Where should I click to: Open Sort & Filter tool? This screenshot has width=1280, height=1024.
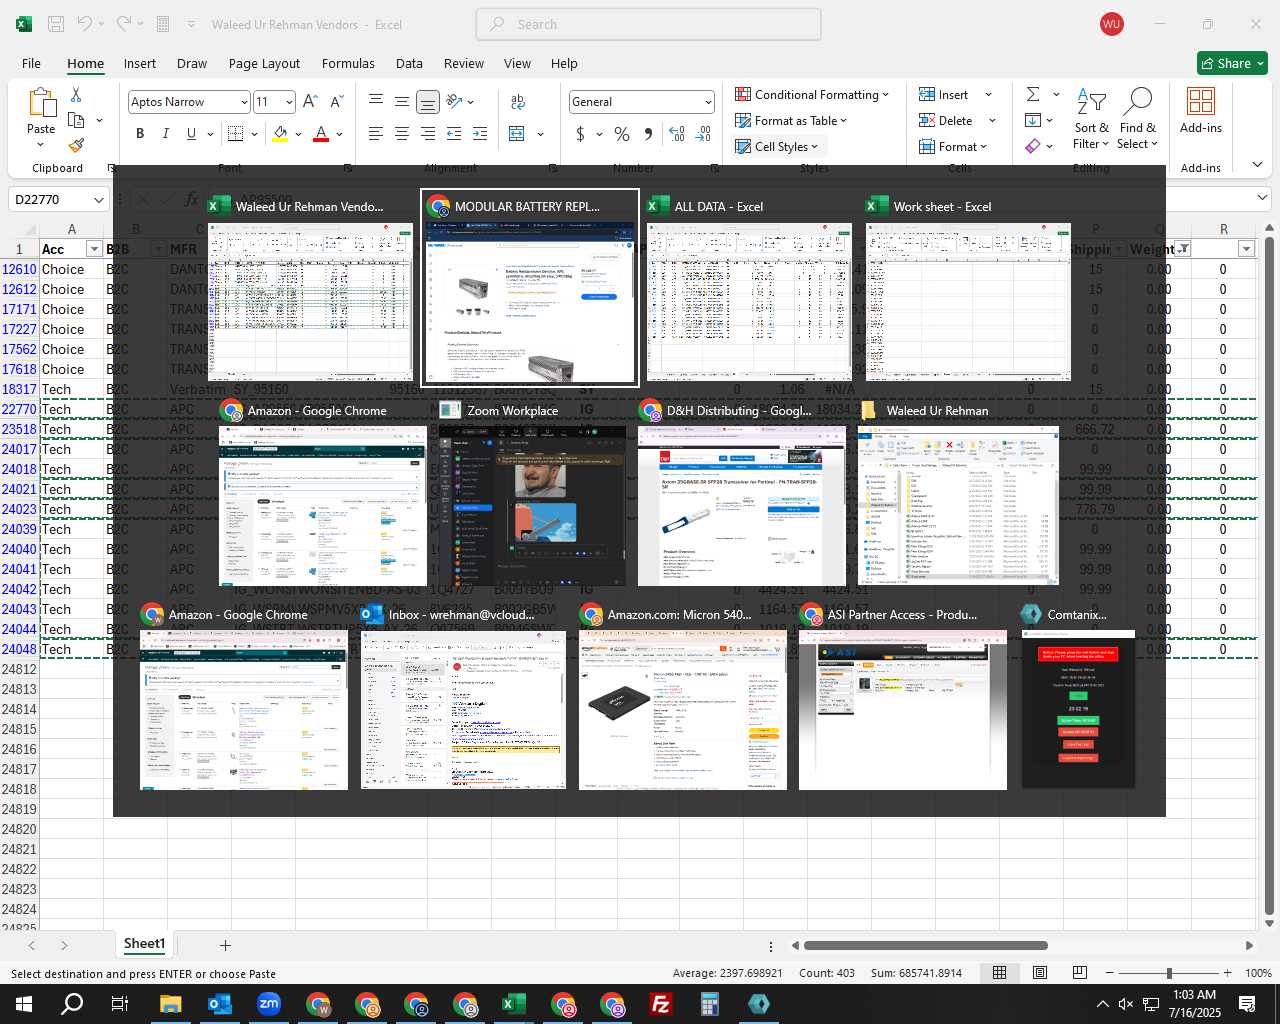tap(1091, 119)
